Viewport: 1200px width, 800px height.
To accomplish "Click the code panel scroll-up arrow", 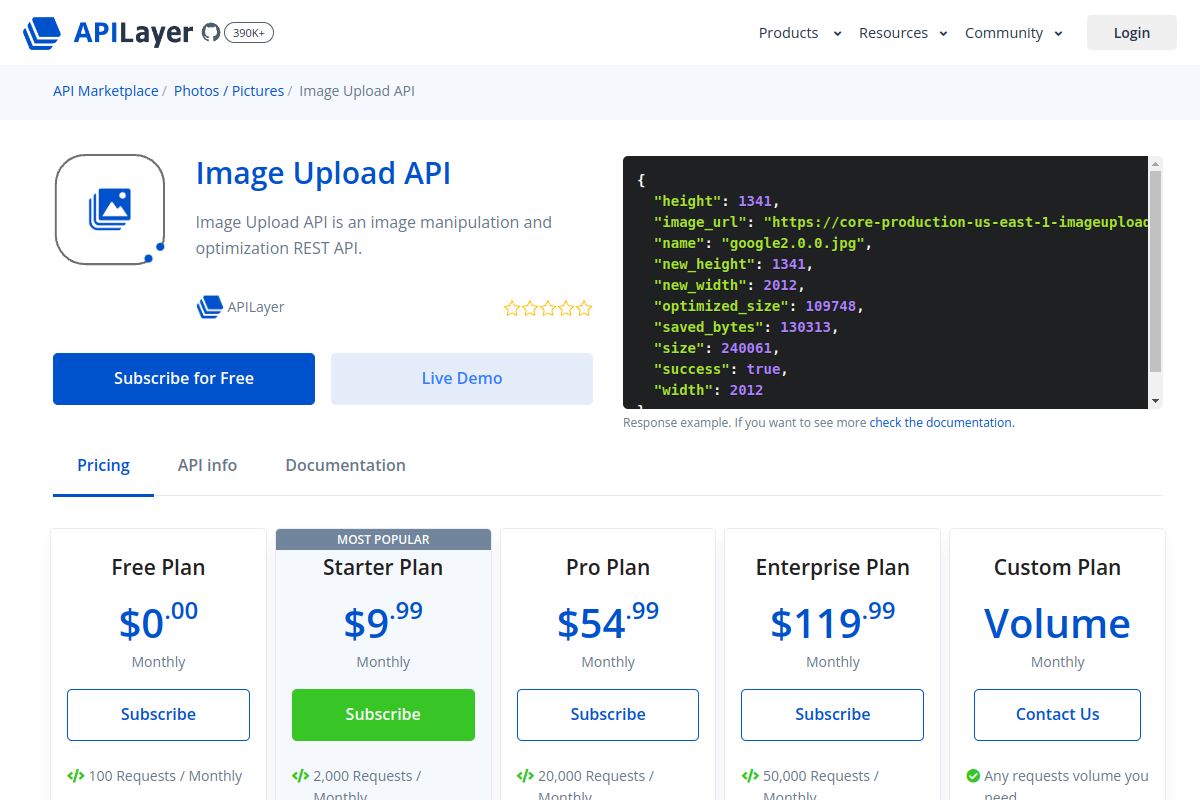I will pyautogui.click(x=1156, y=163).
